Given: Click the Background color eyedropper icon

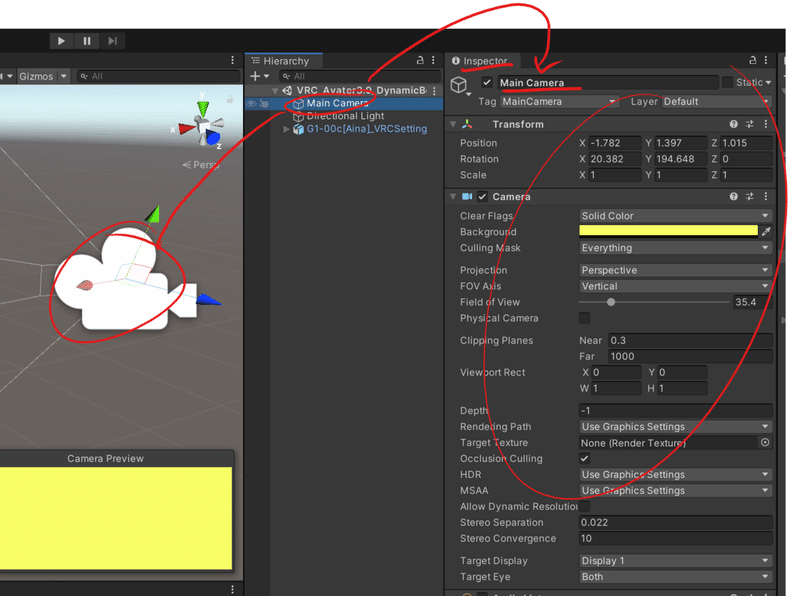Looking at the screenshot, I should coord(766,232).
